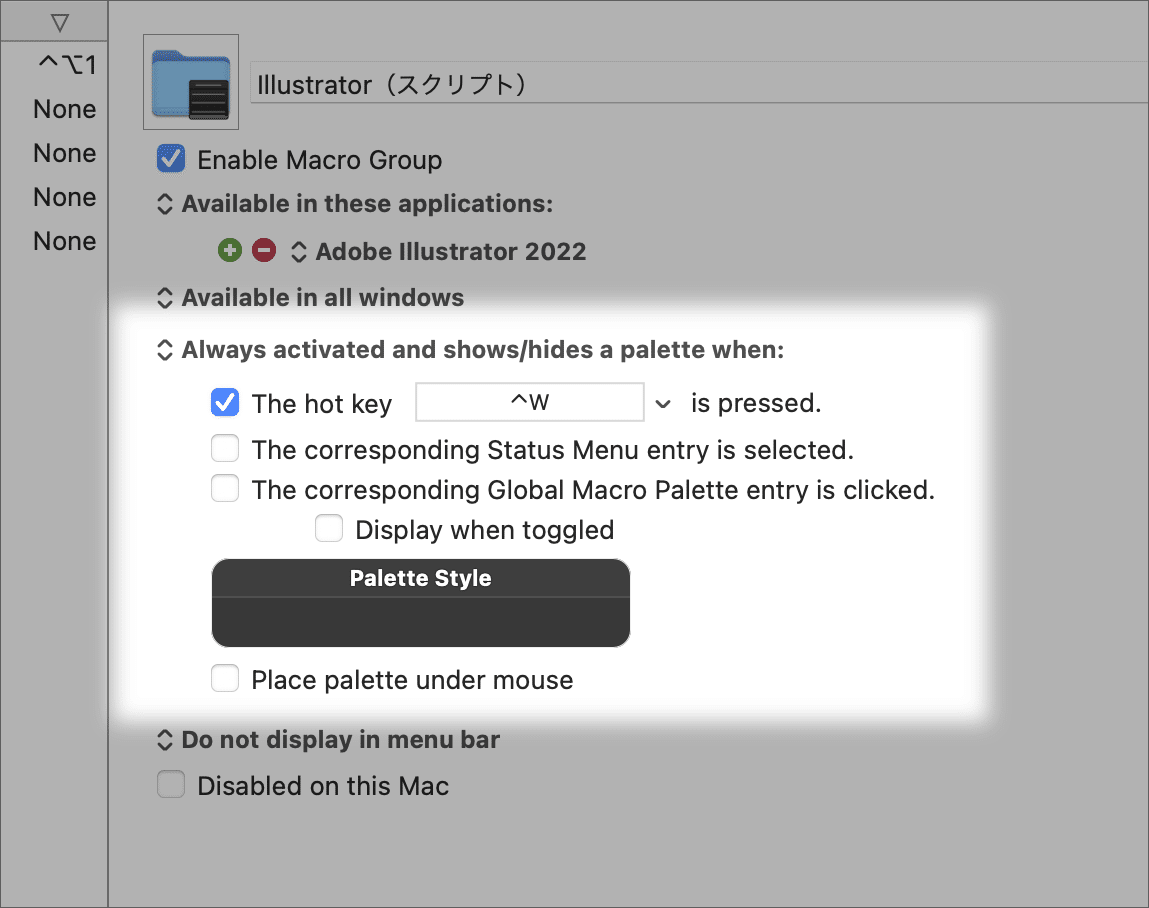Add application with green plus icon

(x=230, y=251)
